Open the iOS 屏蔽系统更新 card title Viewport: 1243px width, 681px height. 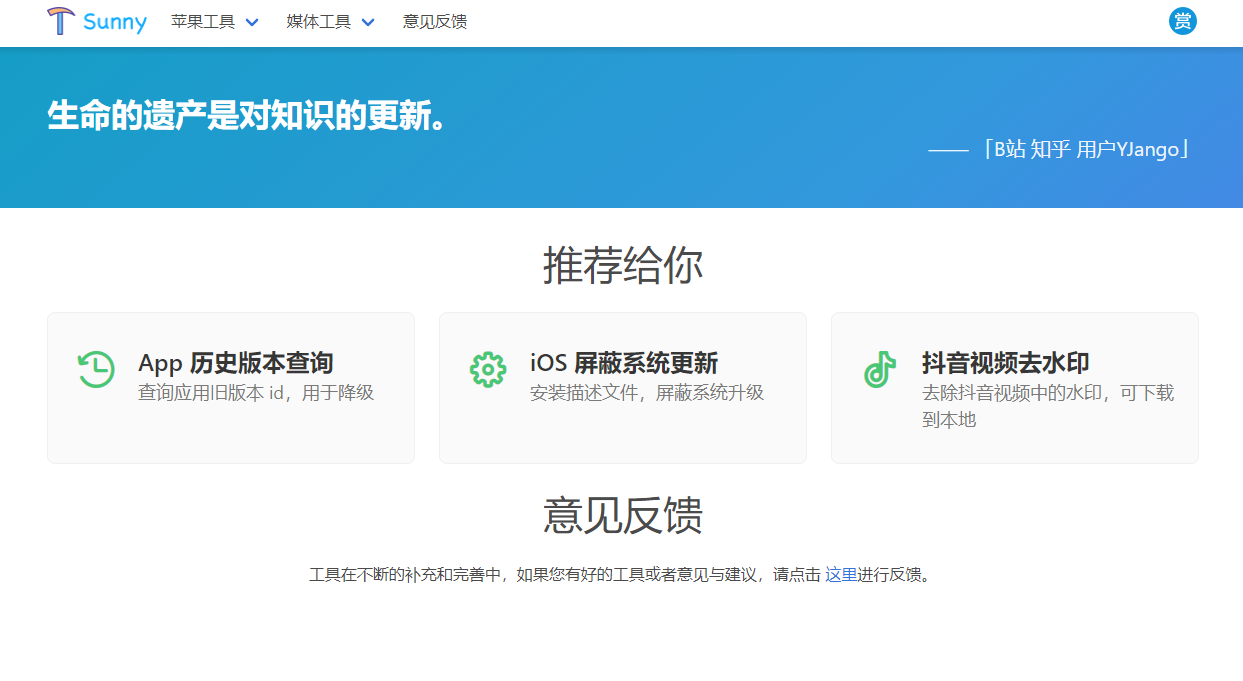point(624,363)
